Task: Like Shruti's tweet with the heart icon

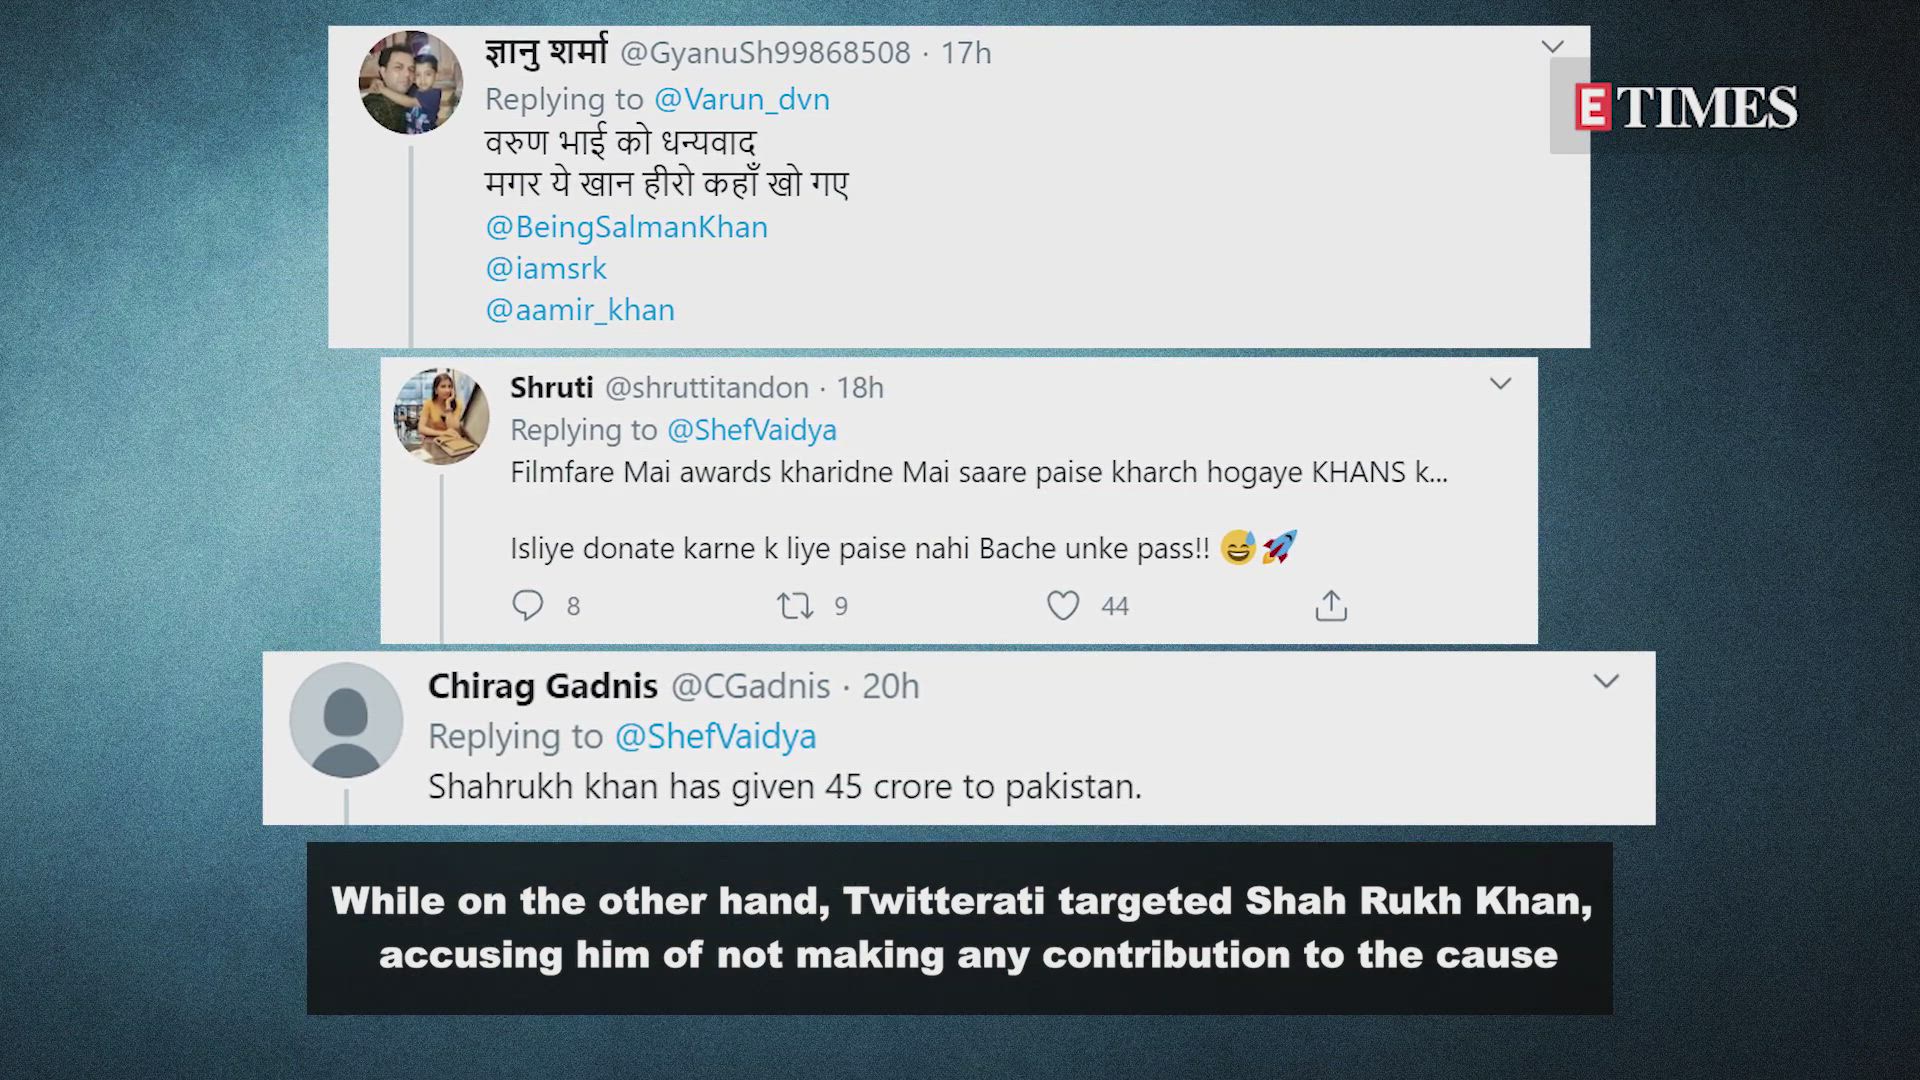Action: [x=1063, y=605]
